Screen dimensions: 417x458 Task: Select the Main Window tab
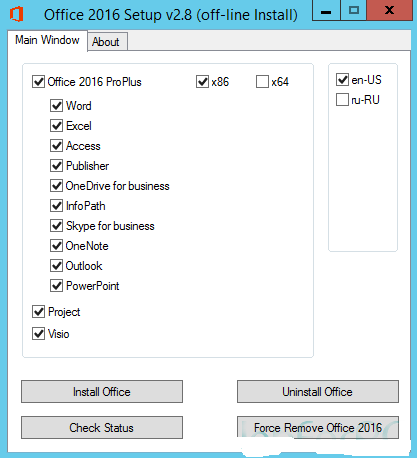click(47, 40)
